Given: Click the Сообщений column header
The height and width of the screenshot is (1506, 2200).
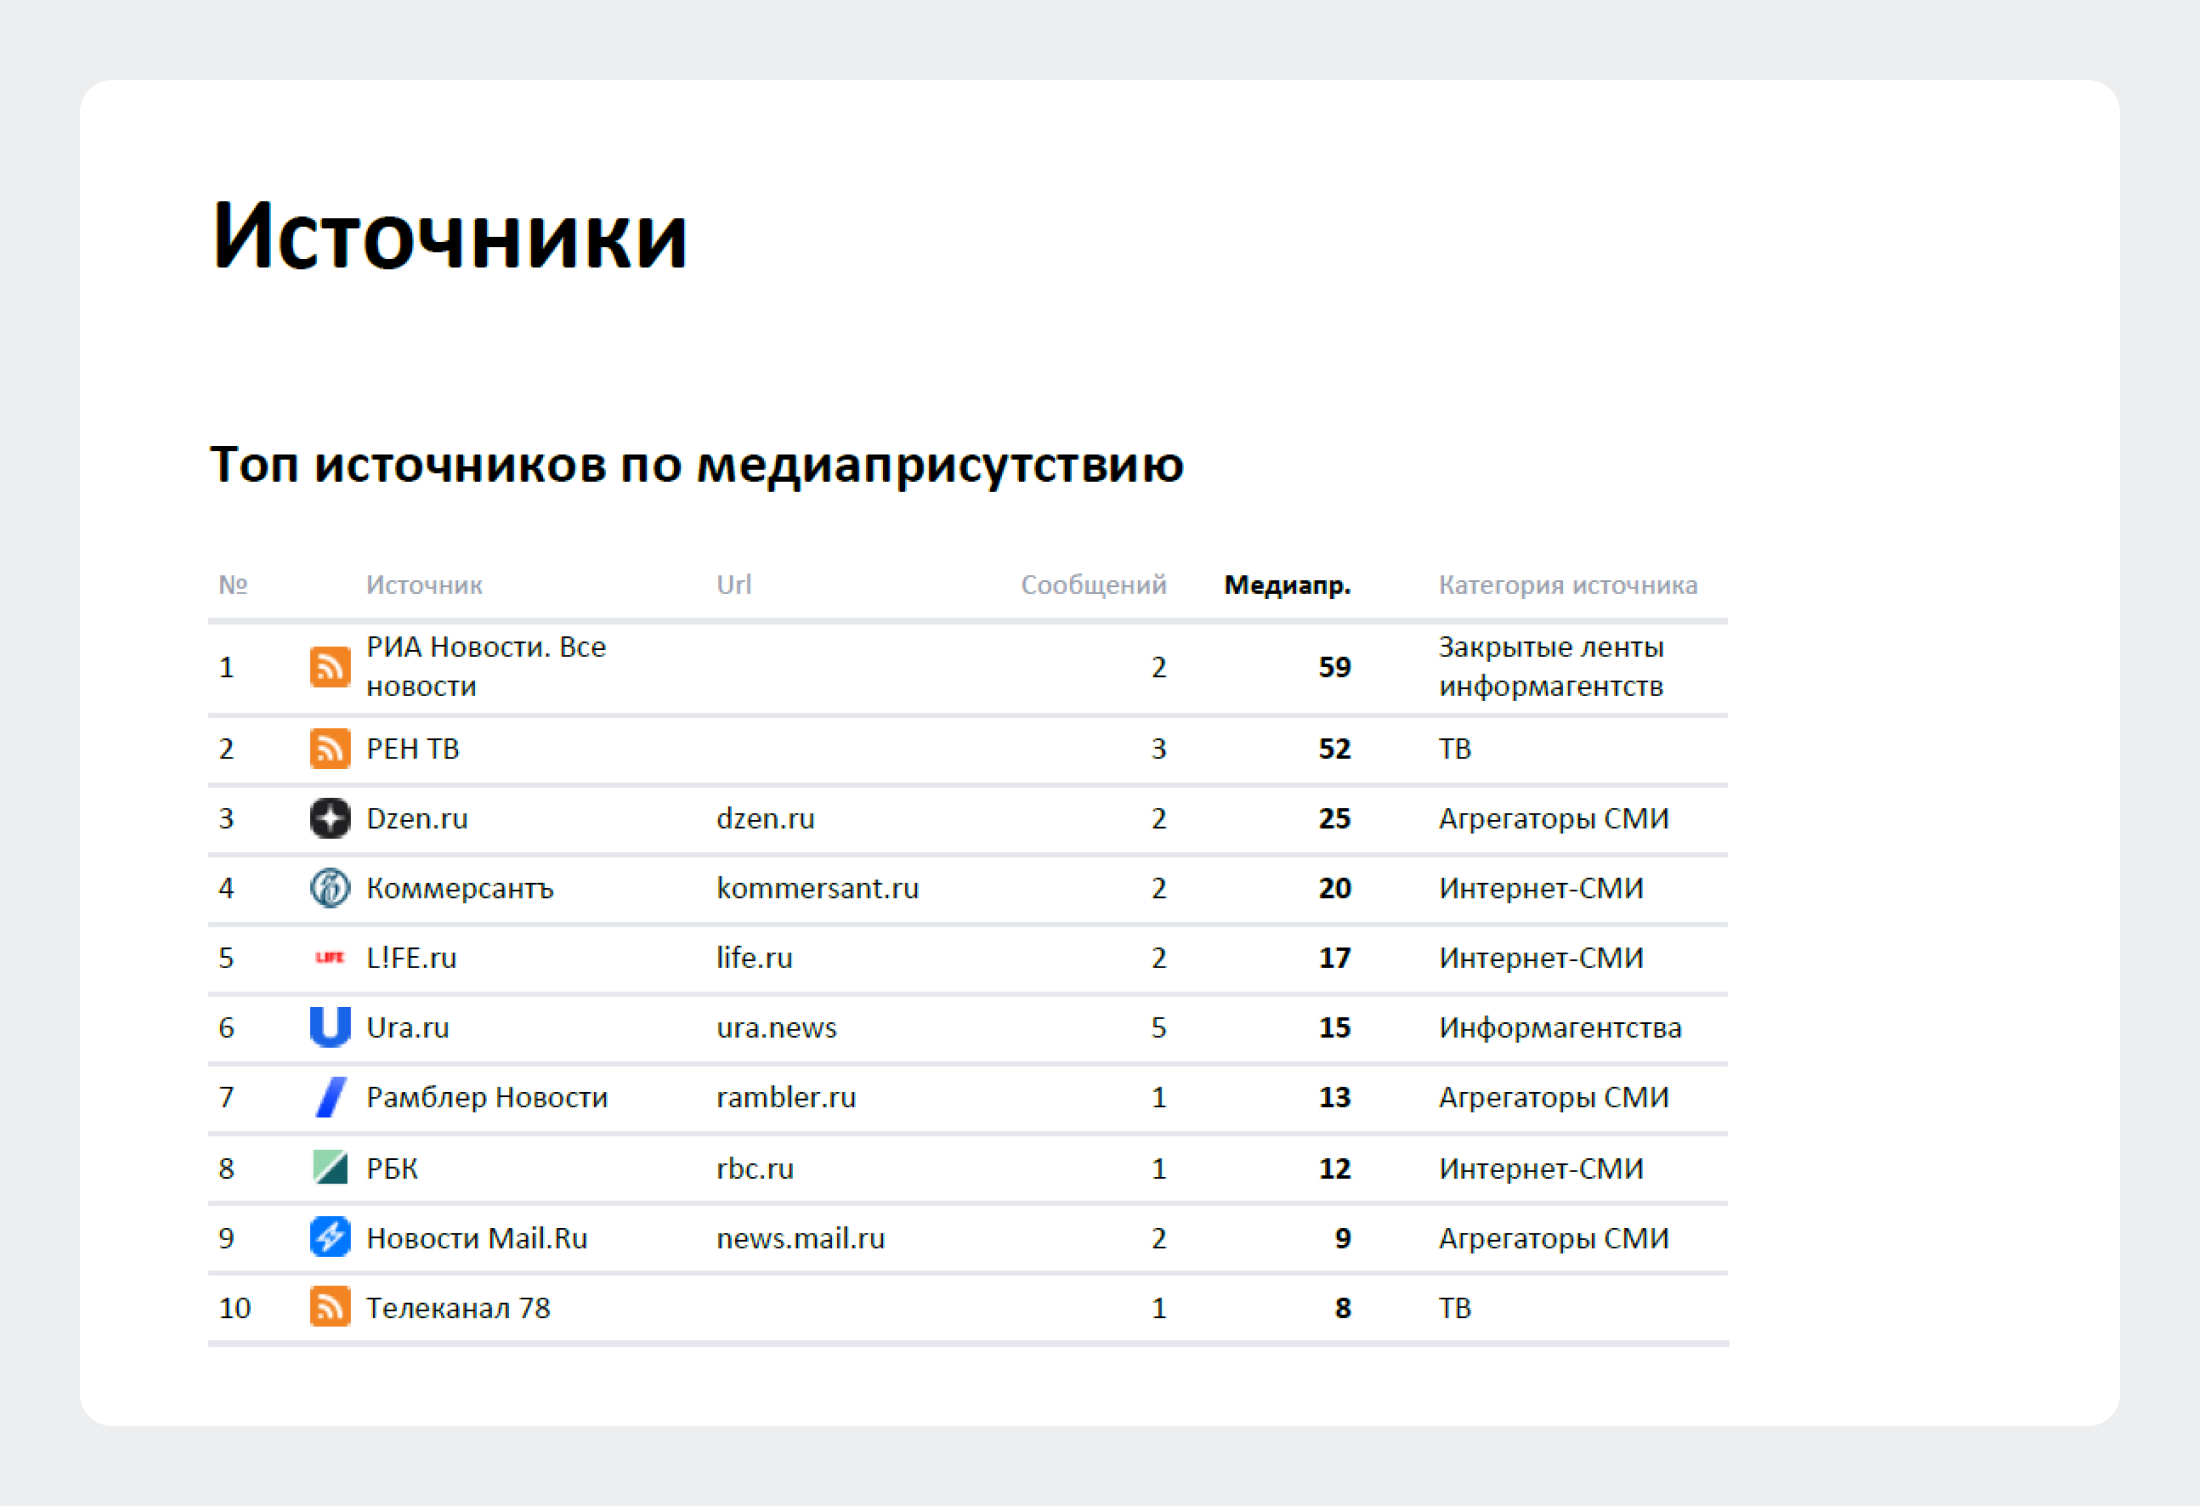Looking at the screenshot, I should 1093,585.
